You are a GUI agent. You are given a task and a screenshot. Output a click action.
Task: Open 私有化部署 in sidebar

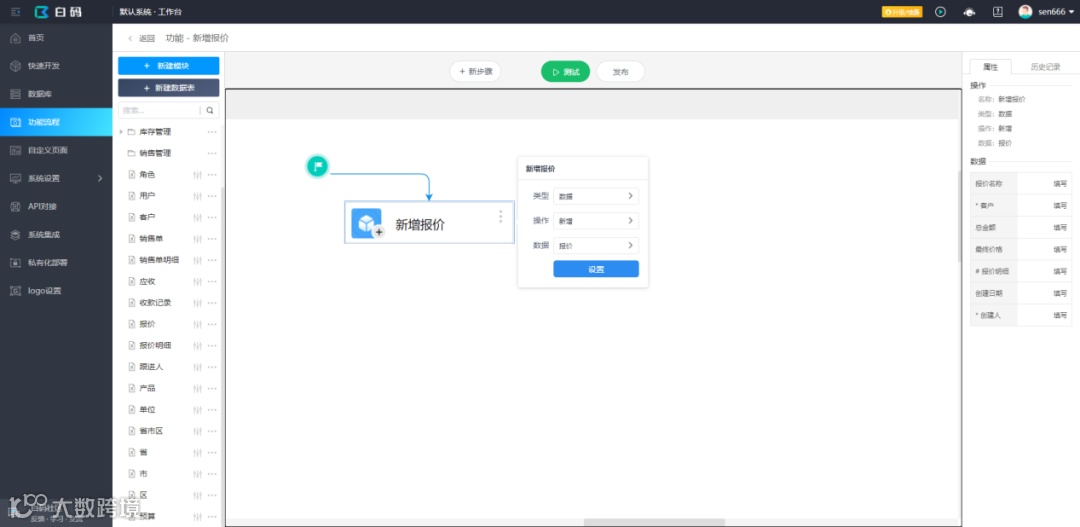tap(56, 262)
